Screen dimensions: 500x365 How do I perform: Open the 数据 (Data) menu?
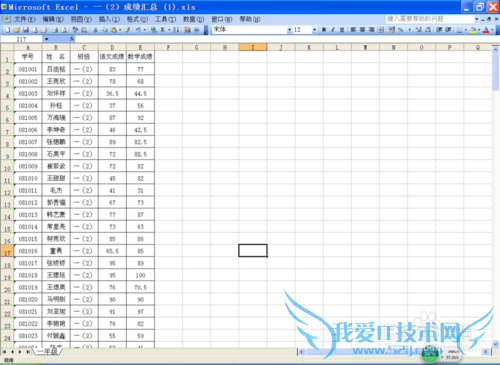[x=193, y=19]
